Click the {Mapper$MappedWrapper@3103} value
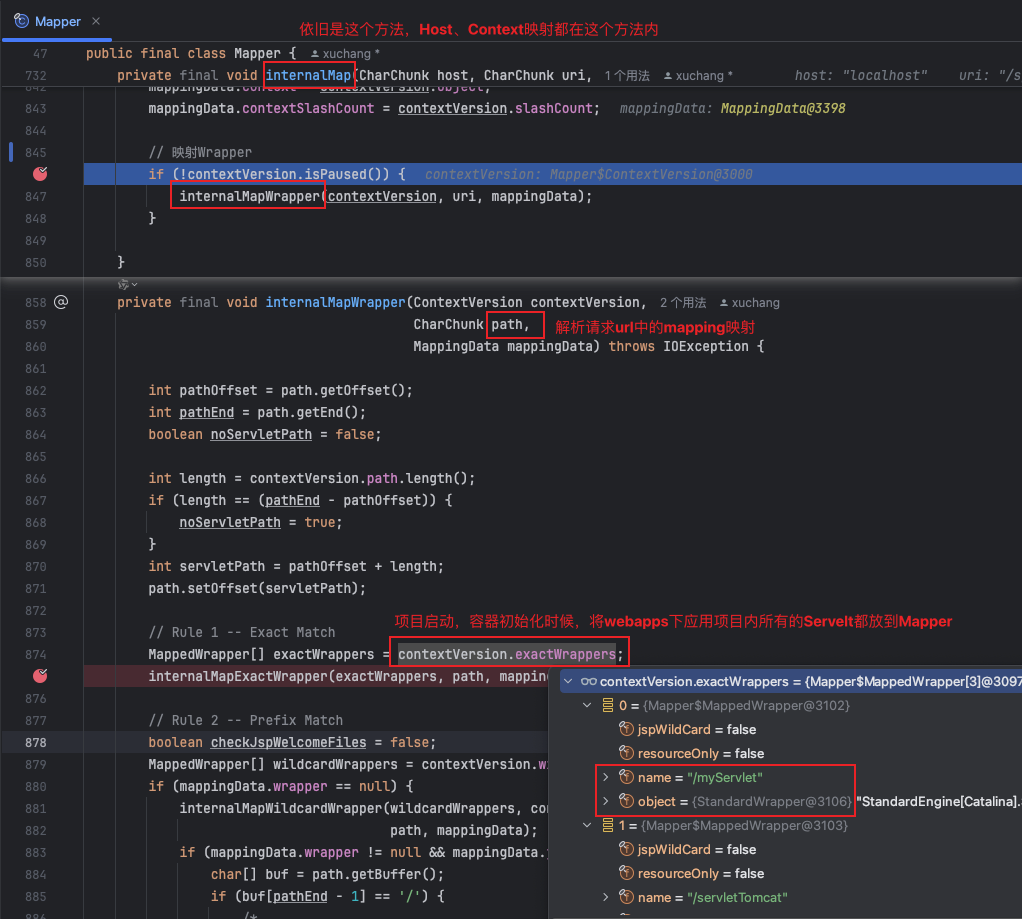This screenshot has width=1022, height=919. click(744, 826)
